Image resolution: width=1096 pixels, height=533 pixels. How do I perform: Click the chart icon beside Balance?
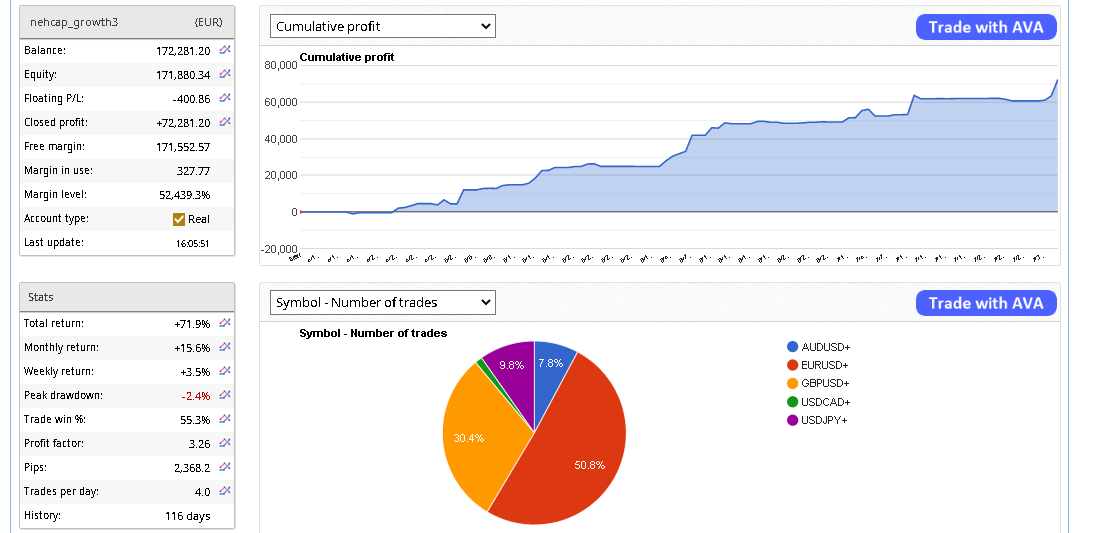(x=225, y=50)
